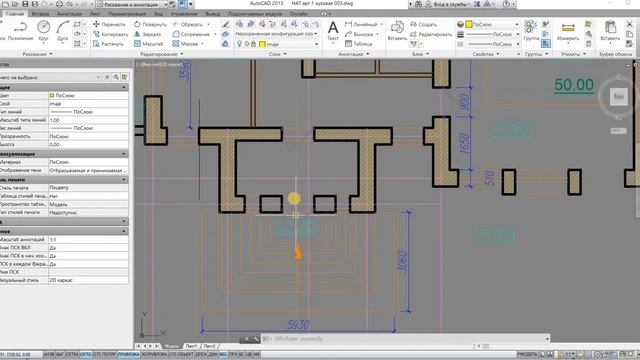Select the Circle (Круг) tool
This screenshot has height=360, width=640.
tap(43, 32)
